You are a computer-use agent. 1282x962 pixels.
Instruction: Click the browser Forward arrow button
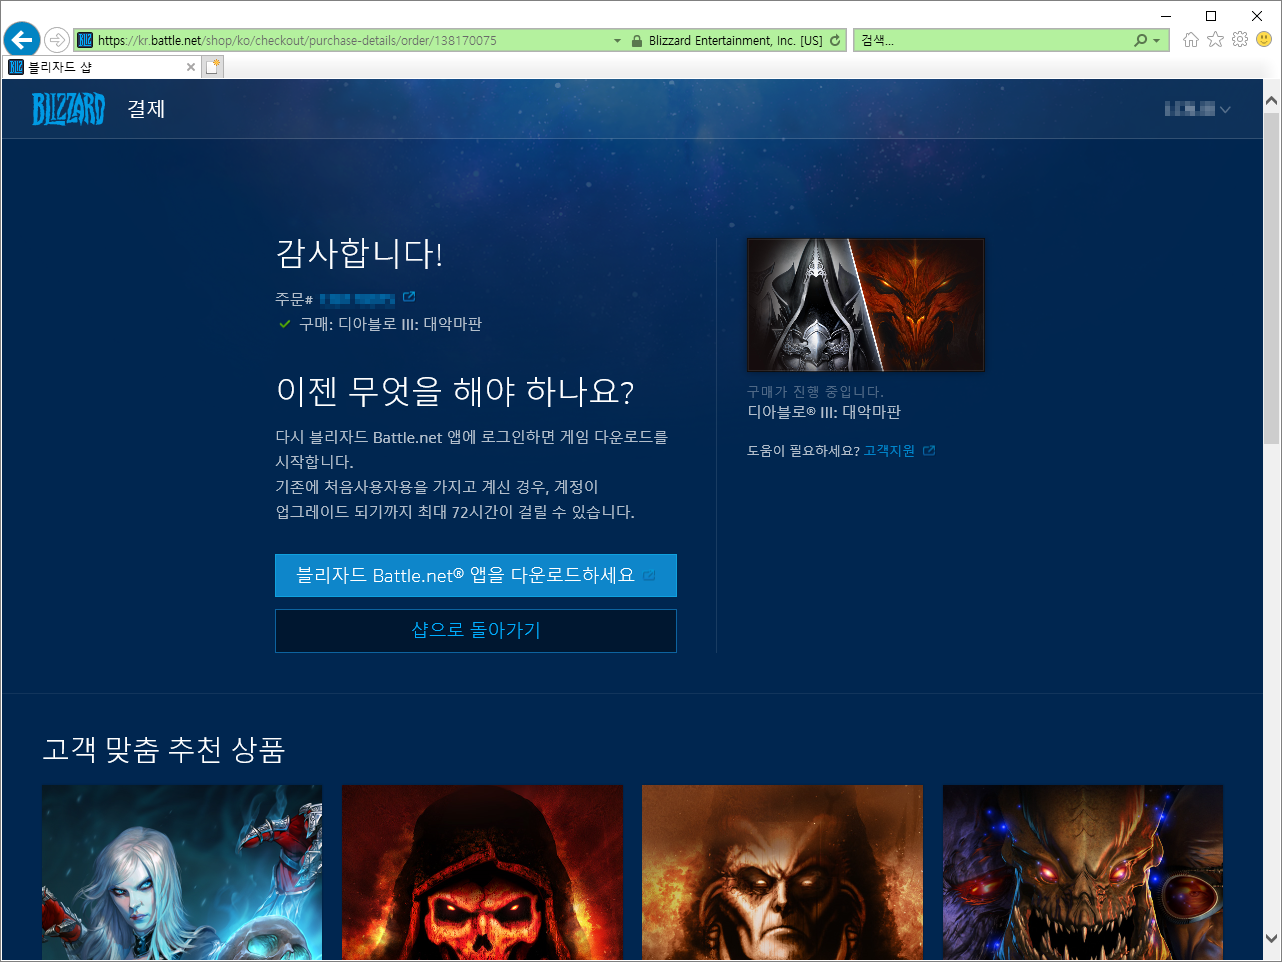click(57, 40)
